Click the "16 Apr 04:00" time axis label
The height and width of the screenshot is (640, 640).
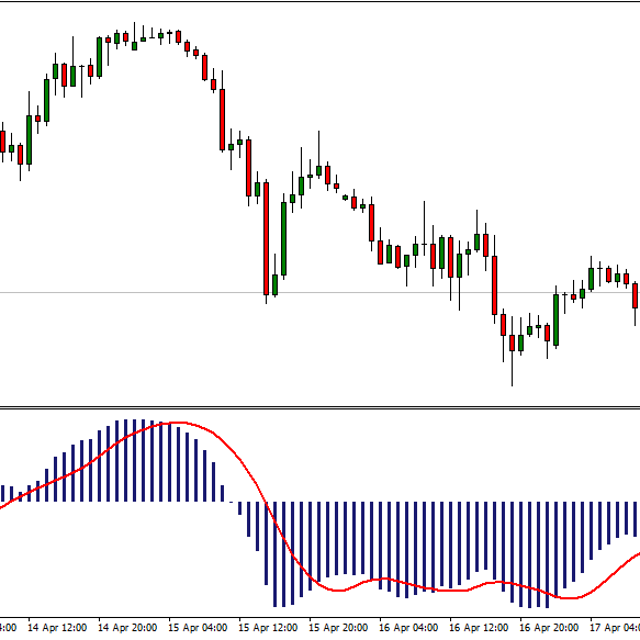pyautogui.click(x=408, y=628)
